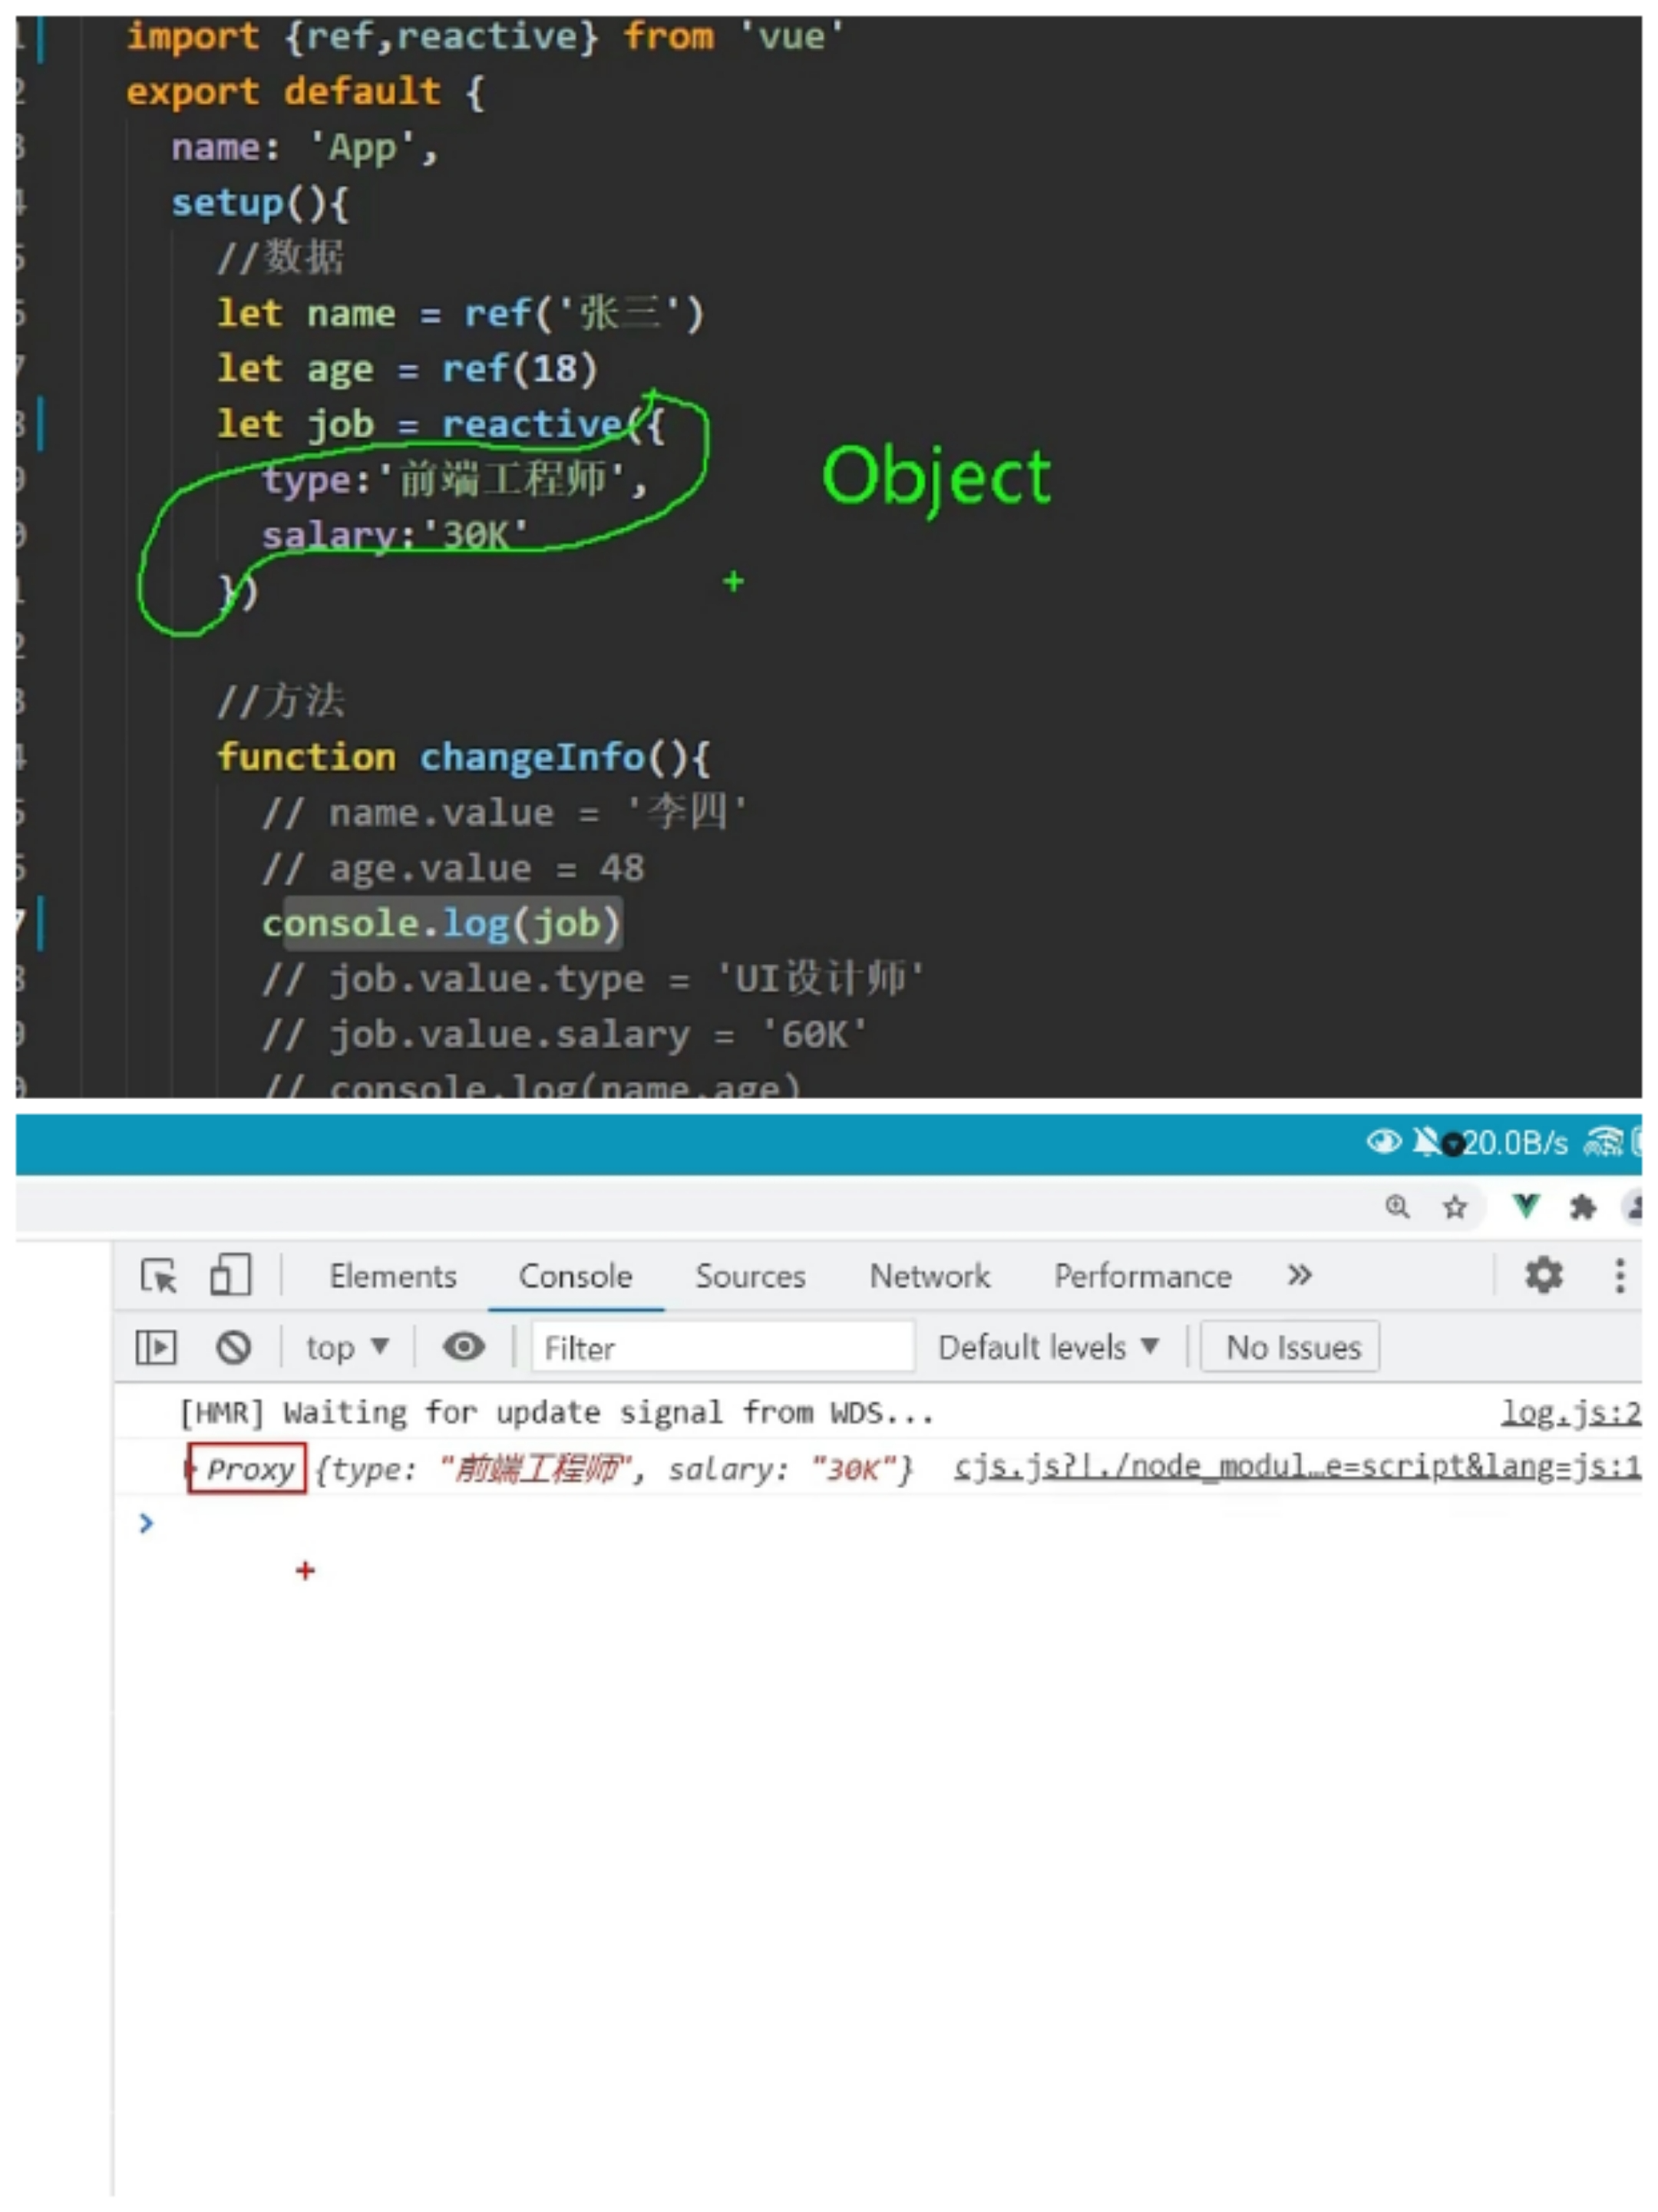Open the top context dropdown

pyautogui.click(x=346, y=1348)
